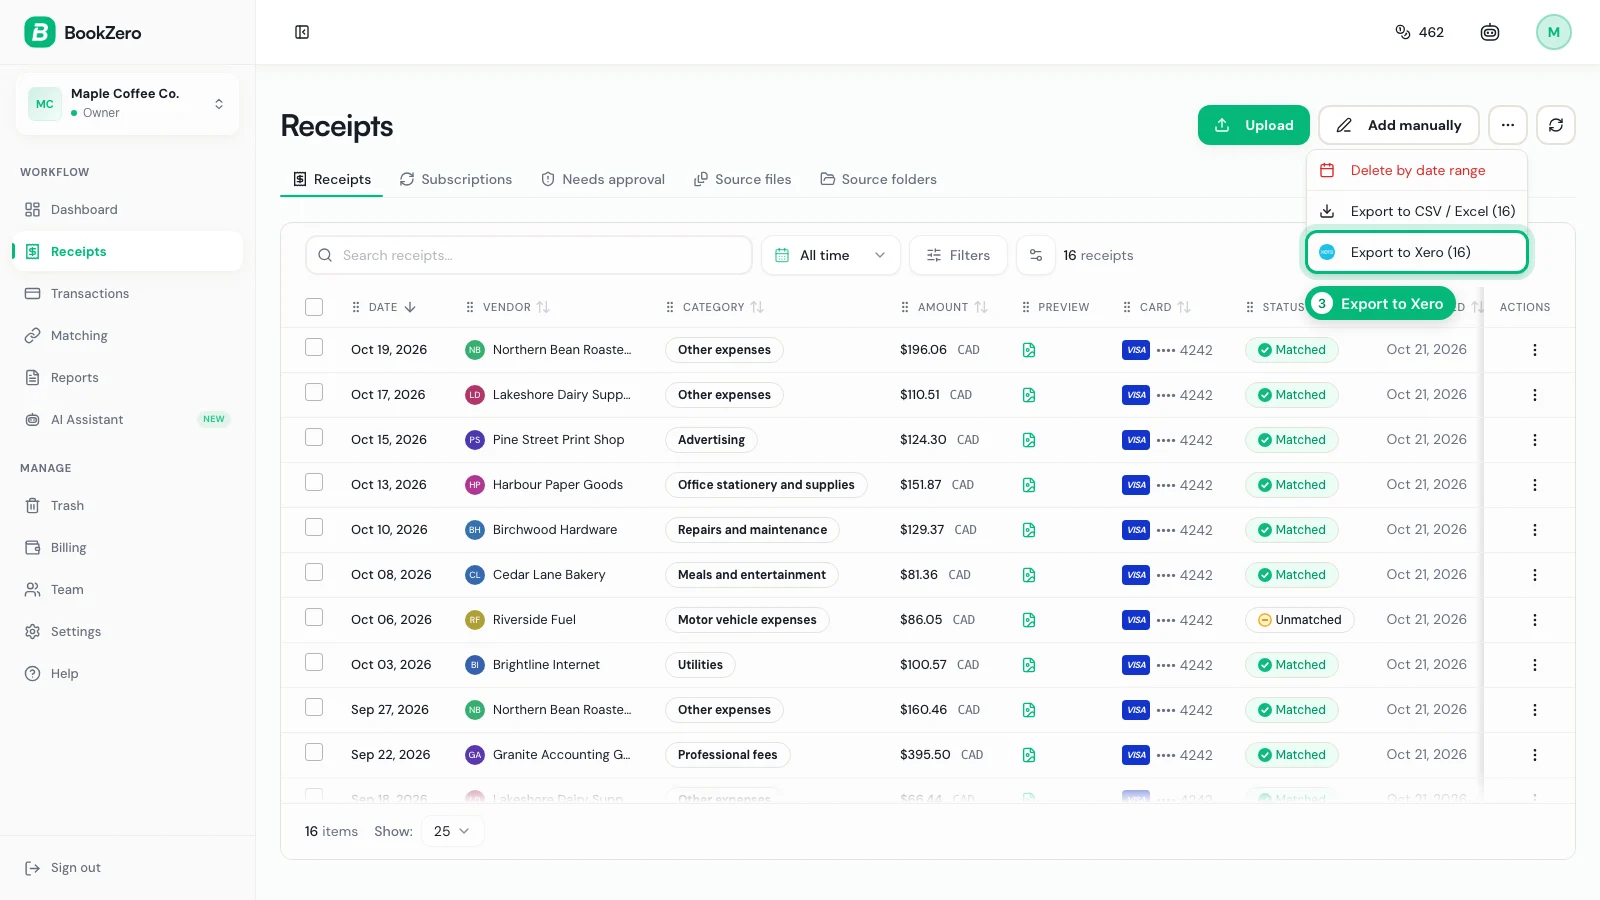Open actions menu for Granite Accounting row
This screenshot has width=1600, height=900.
pos(1534,755)
